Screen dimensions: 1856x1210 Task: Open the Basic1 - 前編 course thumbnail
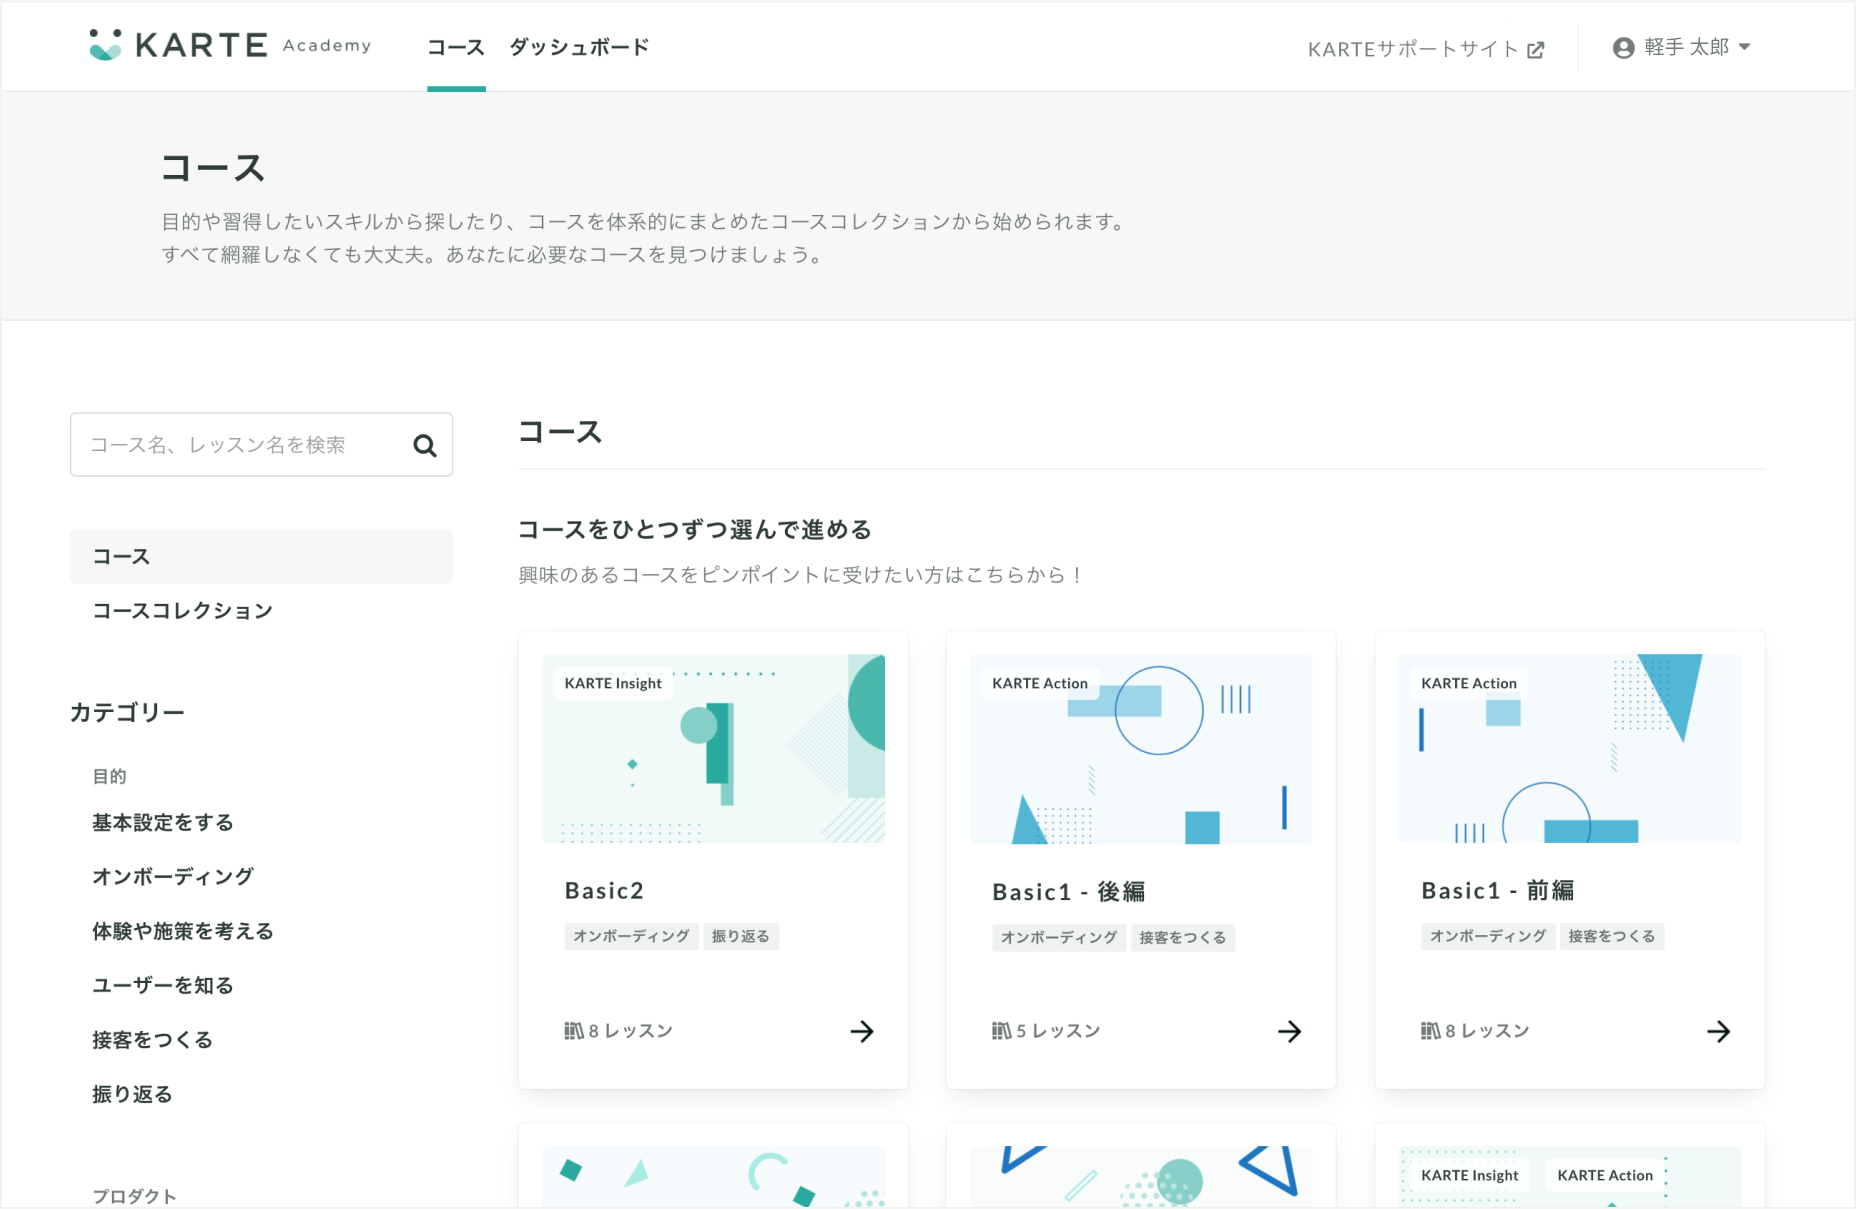(x=1570, y=749)
